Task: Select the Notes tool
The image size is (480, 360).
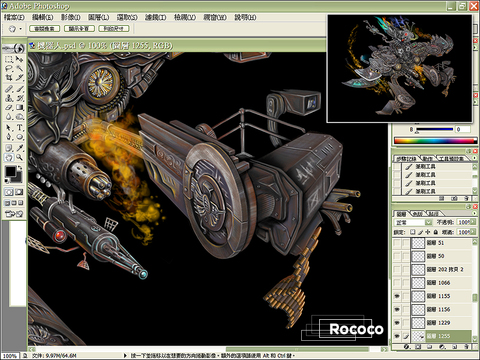Action: tap(9, 148)
